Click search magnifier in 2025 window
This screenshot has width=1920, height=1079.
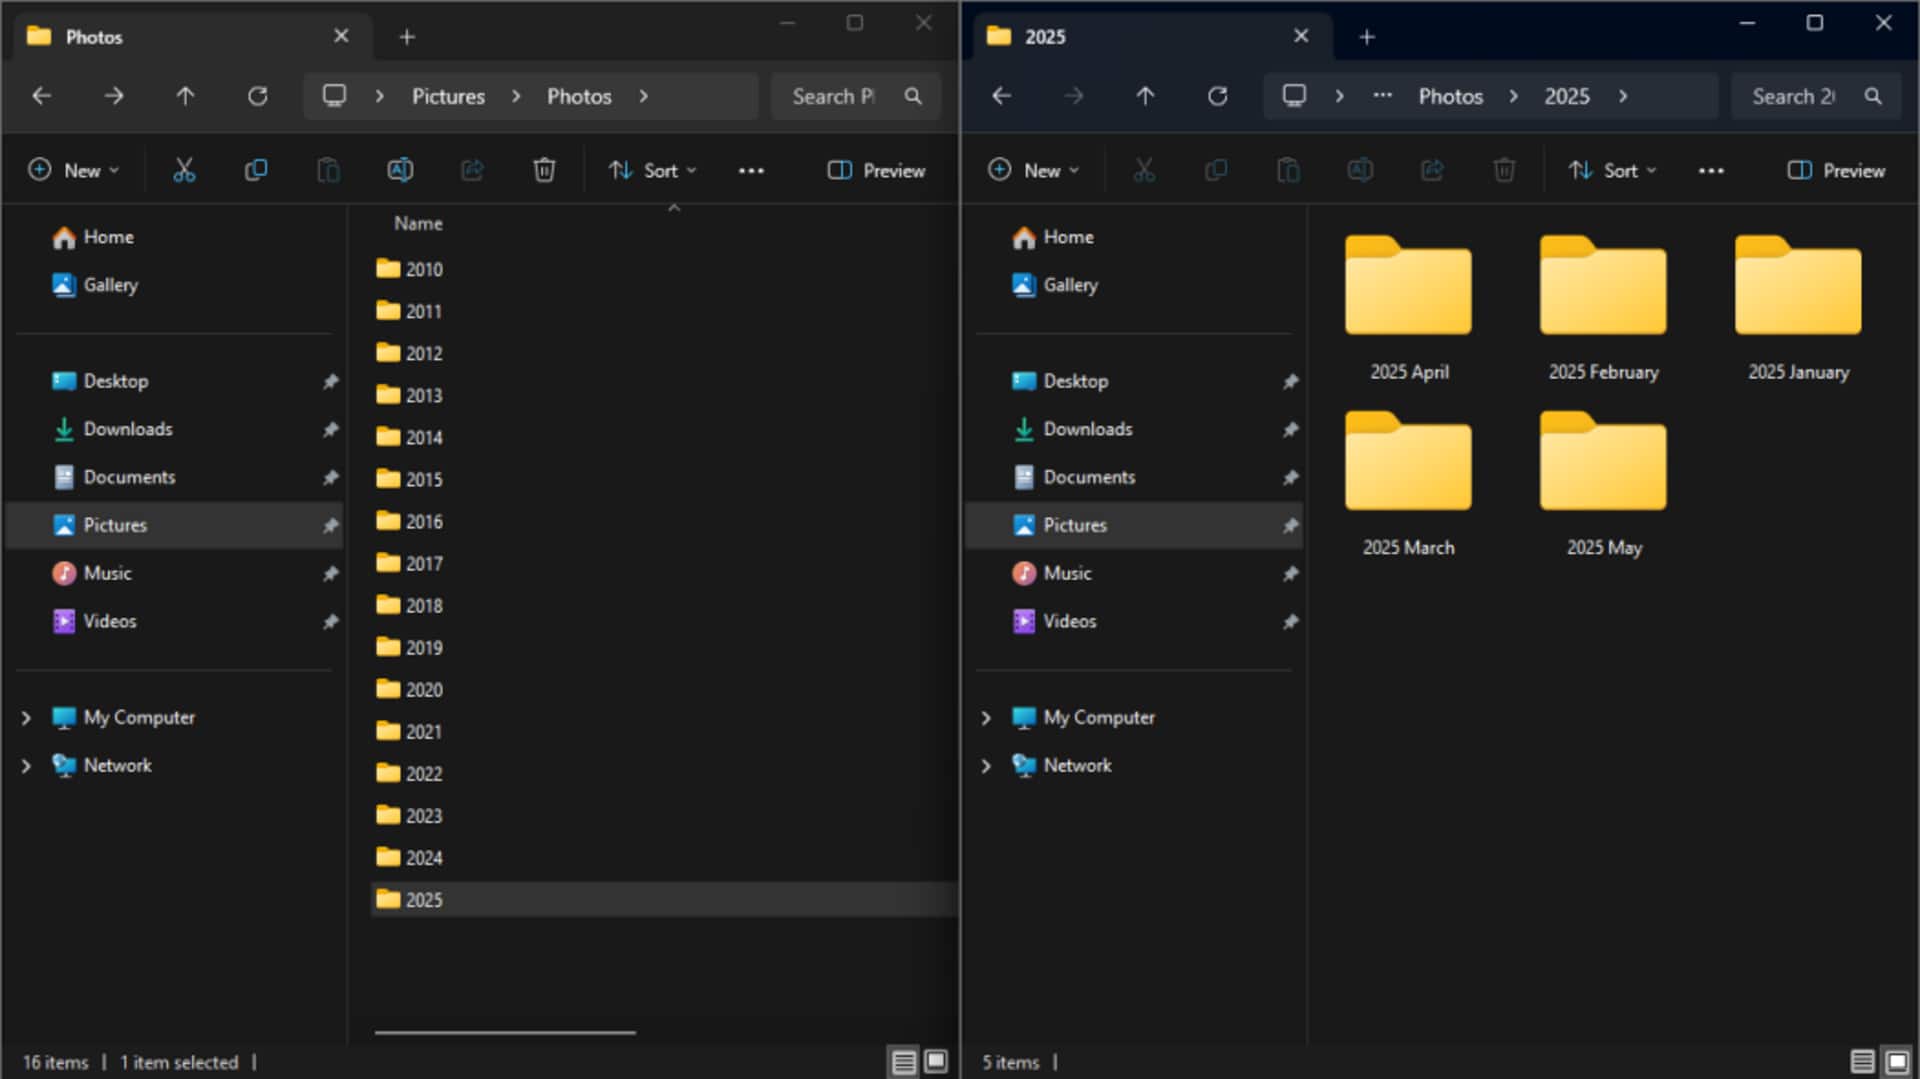pos(1873,96)
